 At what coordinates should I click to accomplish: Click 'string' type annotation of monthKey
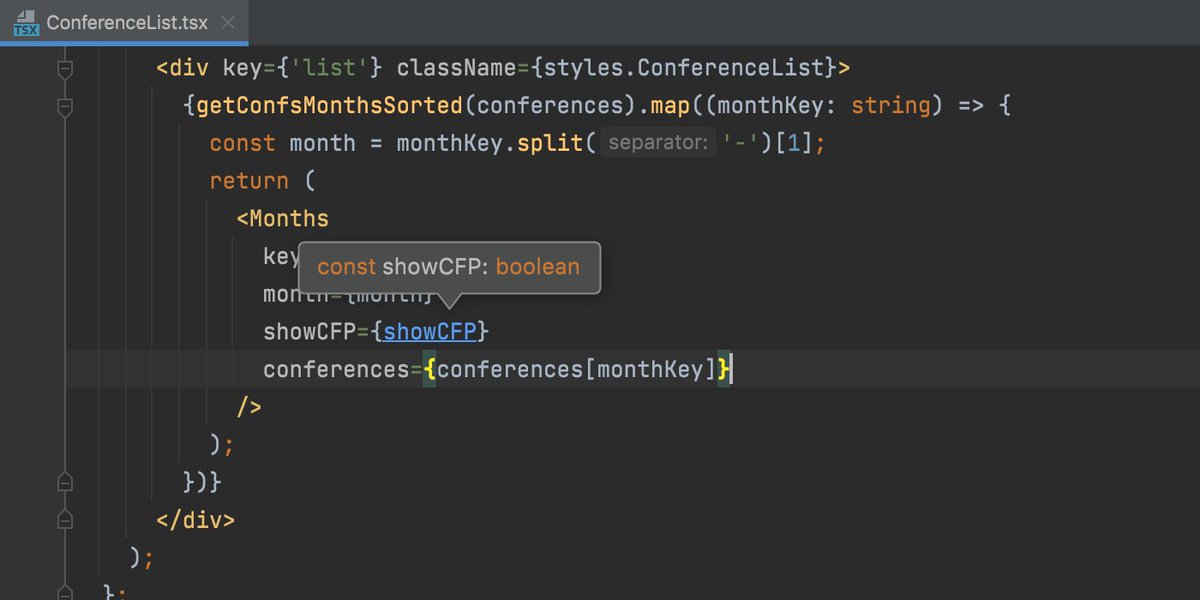(891, 105)
